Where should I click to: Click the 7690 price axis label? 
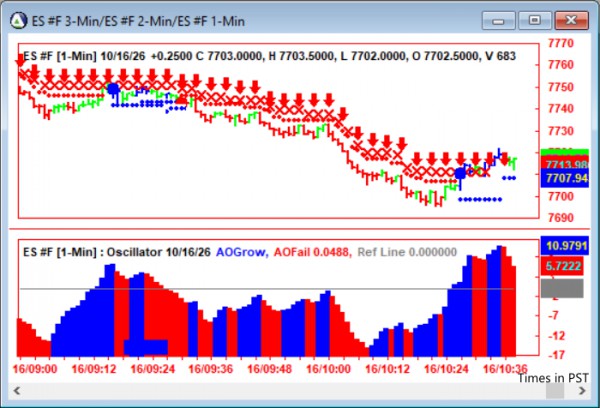click(561, 218)
